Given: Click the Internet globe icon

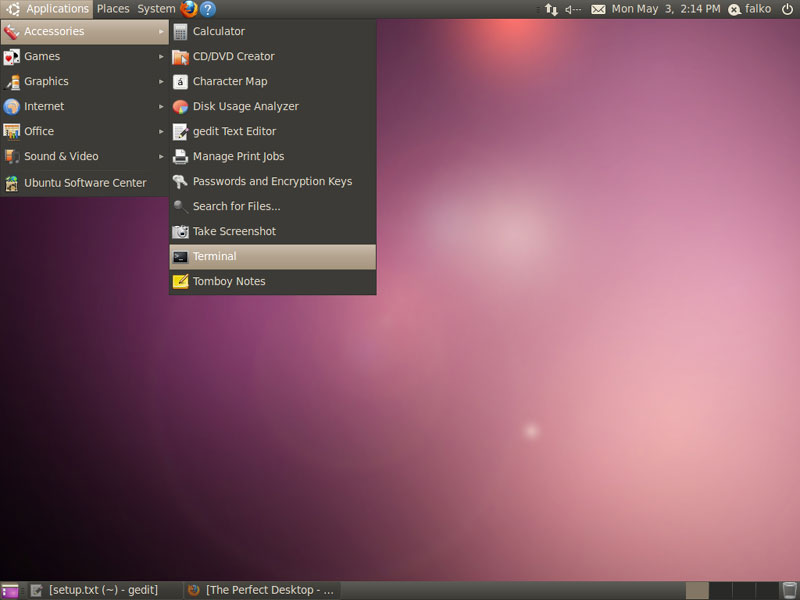Looking at the screenshot, I should click(11, 107).
